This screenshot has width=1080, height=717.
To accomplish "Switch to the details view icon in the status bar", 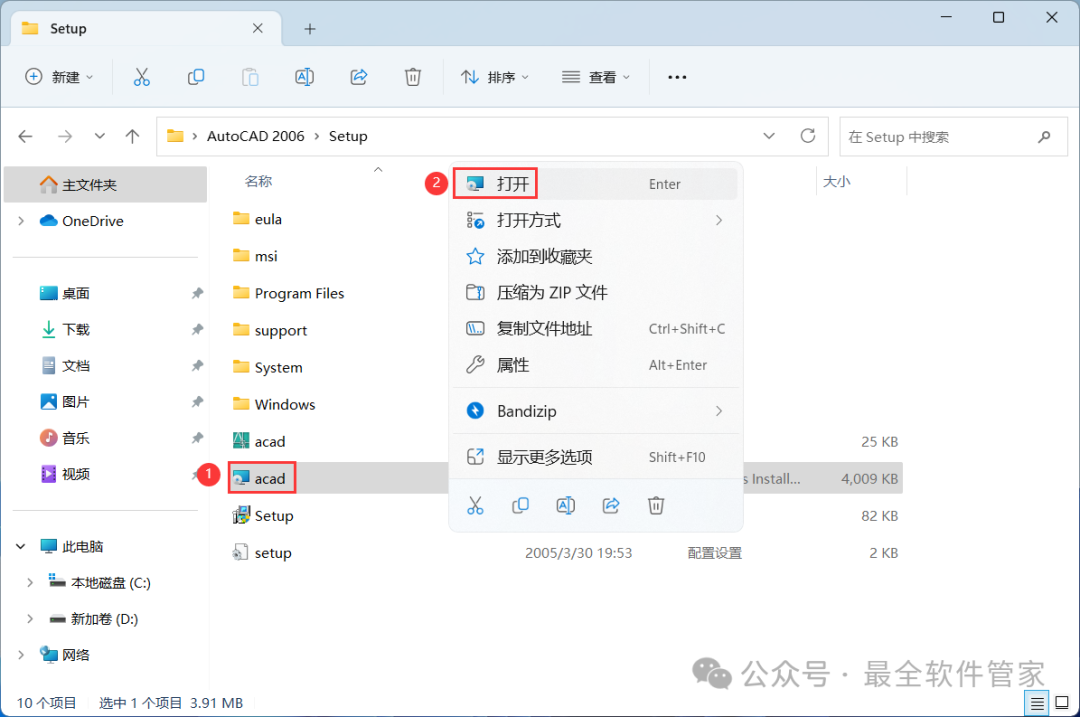I will [x=1037, y=703].
